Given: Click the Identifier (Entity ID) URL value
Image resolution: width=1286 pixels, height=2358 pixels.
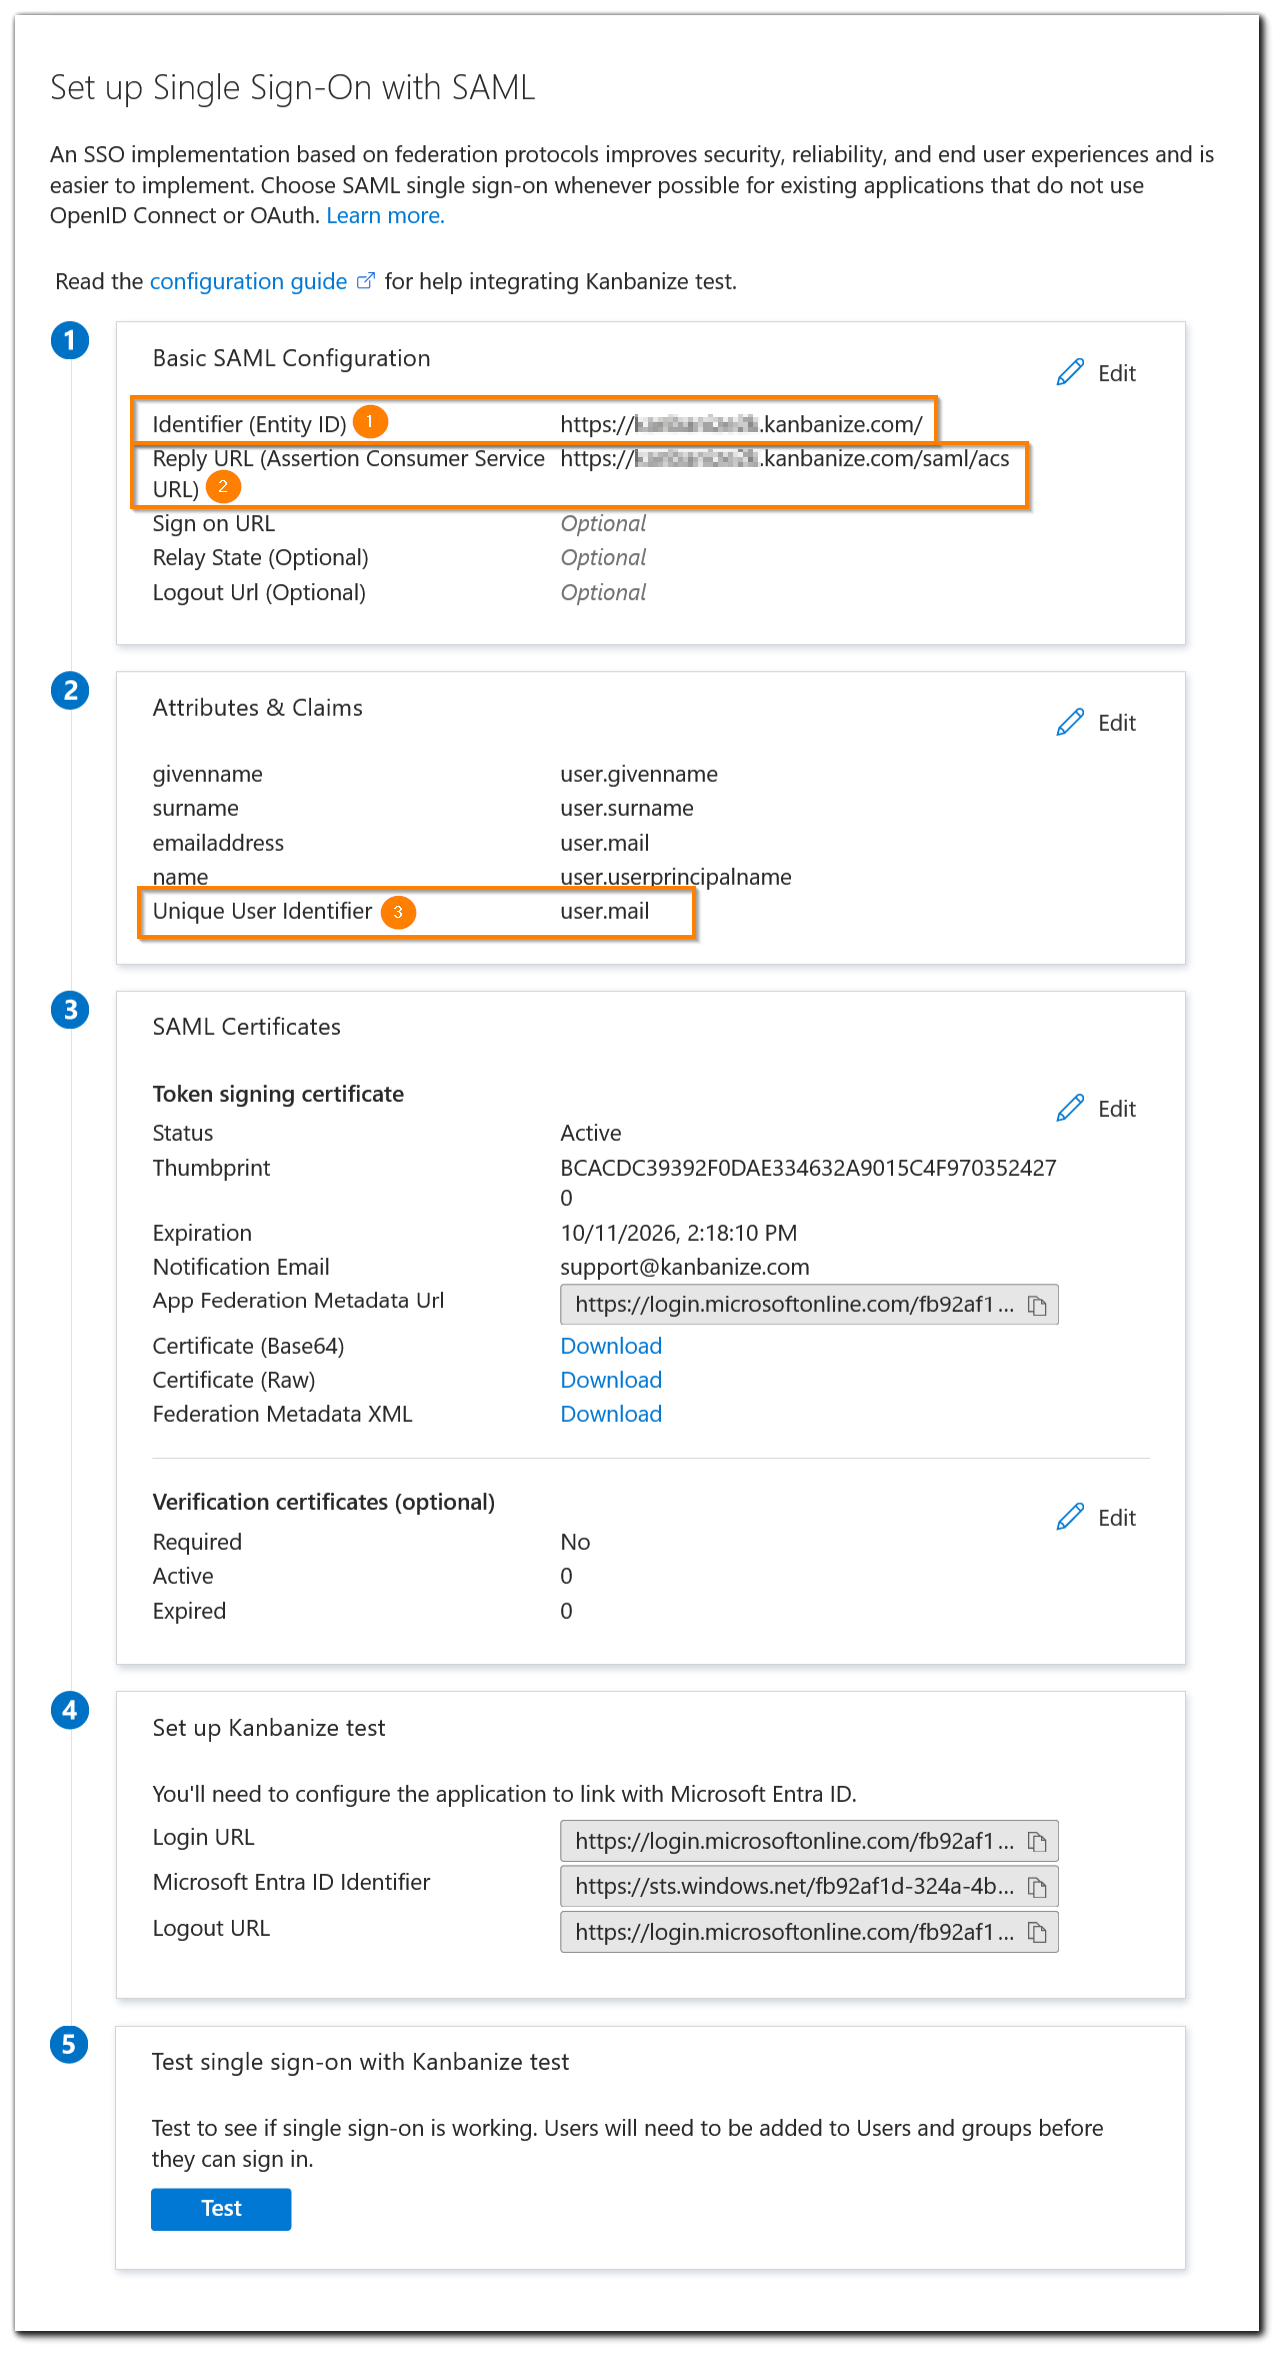Looking at the screenshot, I should point(741,424).
